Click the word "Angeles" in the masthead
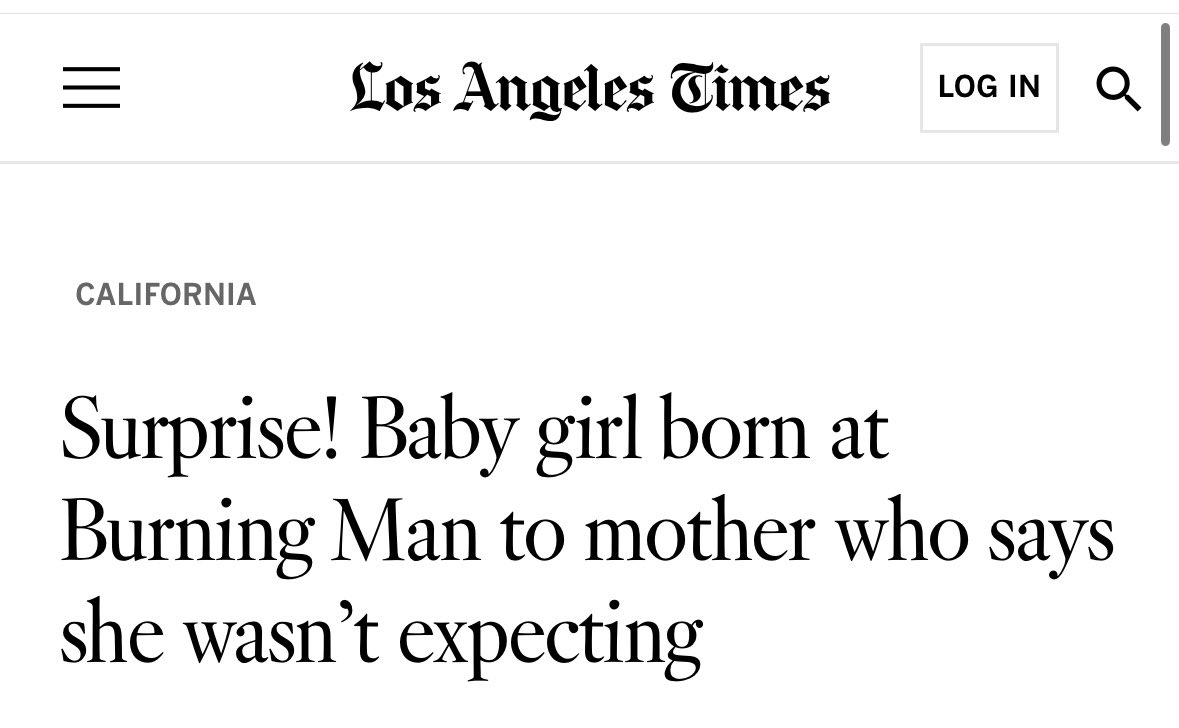1179x728 pixels. pyautogui.click(x=554, y=90)
